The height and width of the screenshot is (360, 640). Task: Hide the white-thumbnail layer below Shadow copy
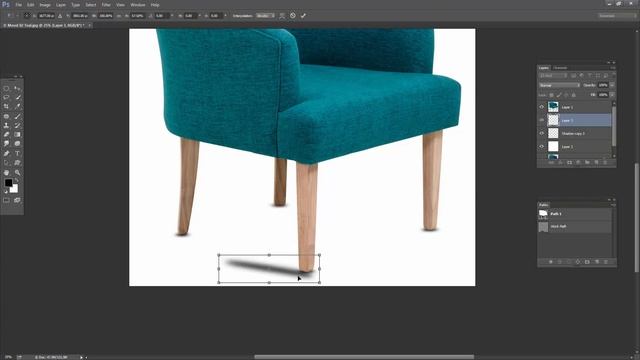[x=542, y=147]
